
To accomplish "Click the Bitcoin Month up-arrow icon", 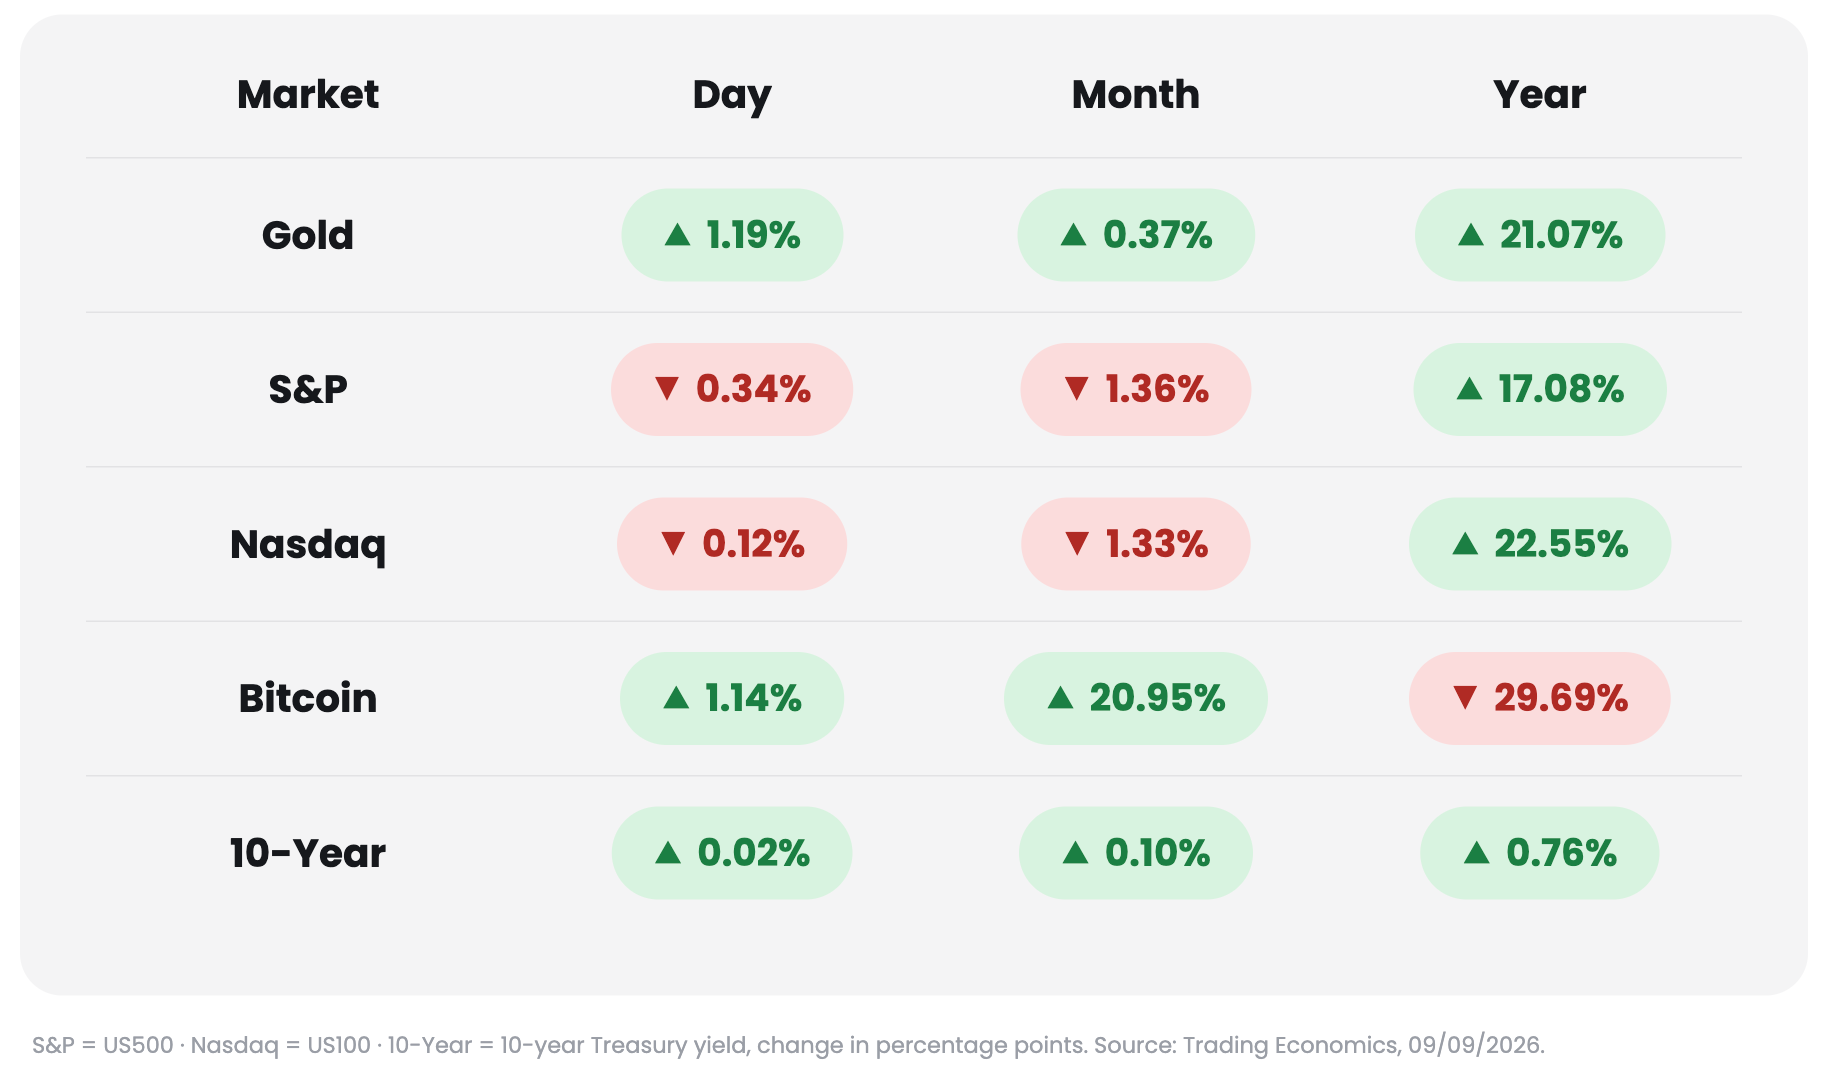I will [x=1060, y=697].
